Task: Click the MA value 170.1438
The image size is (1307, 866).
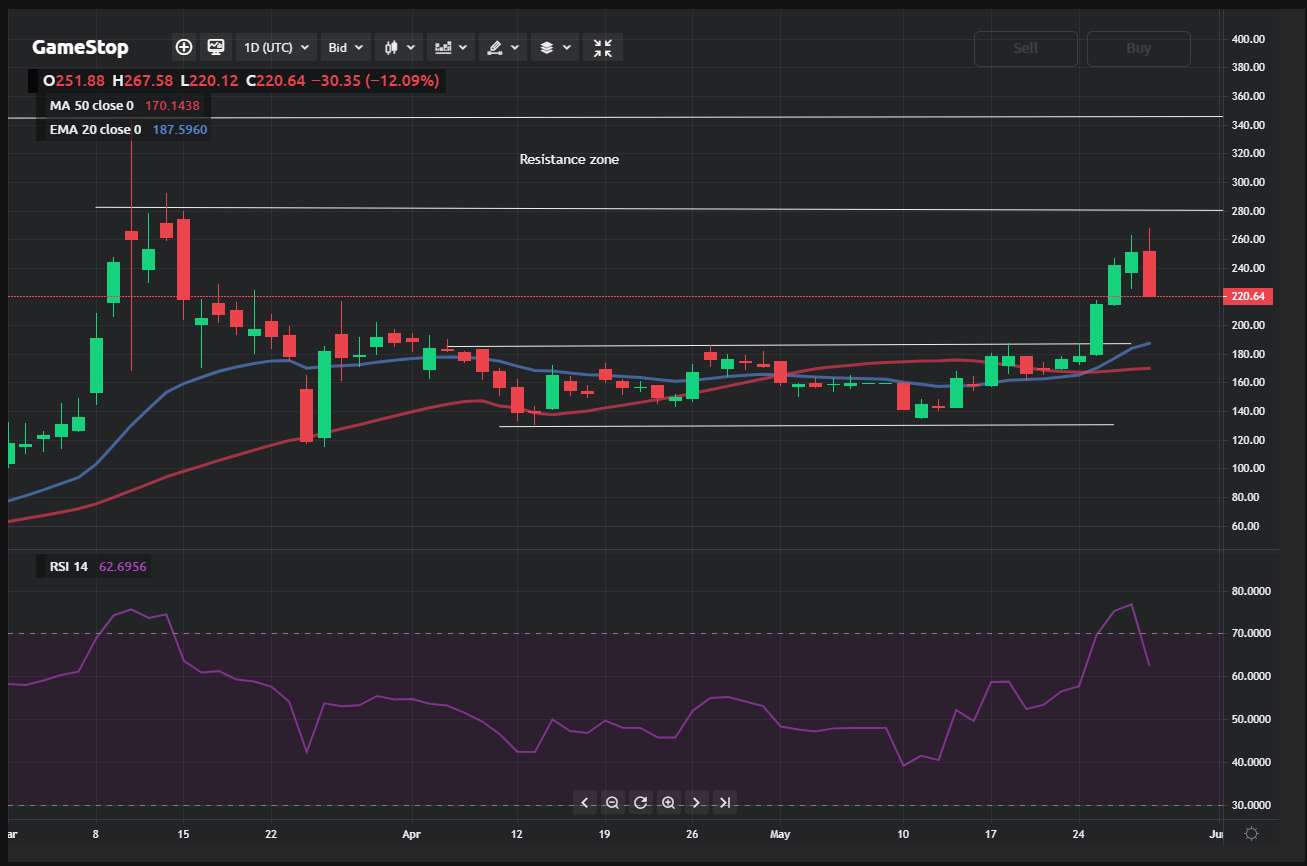Action: 172,105
